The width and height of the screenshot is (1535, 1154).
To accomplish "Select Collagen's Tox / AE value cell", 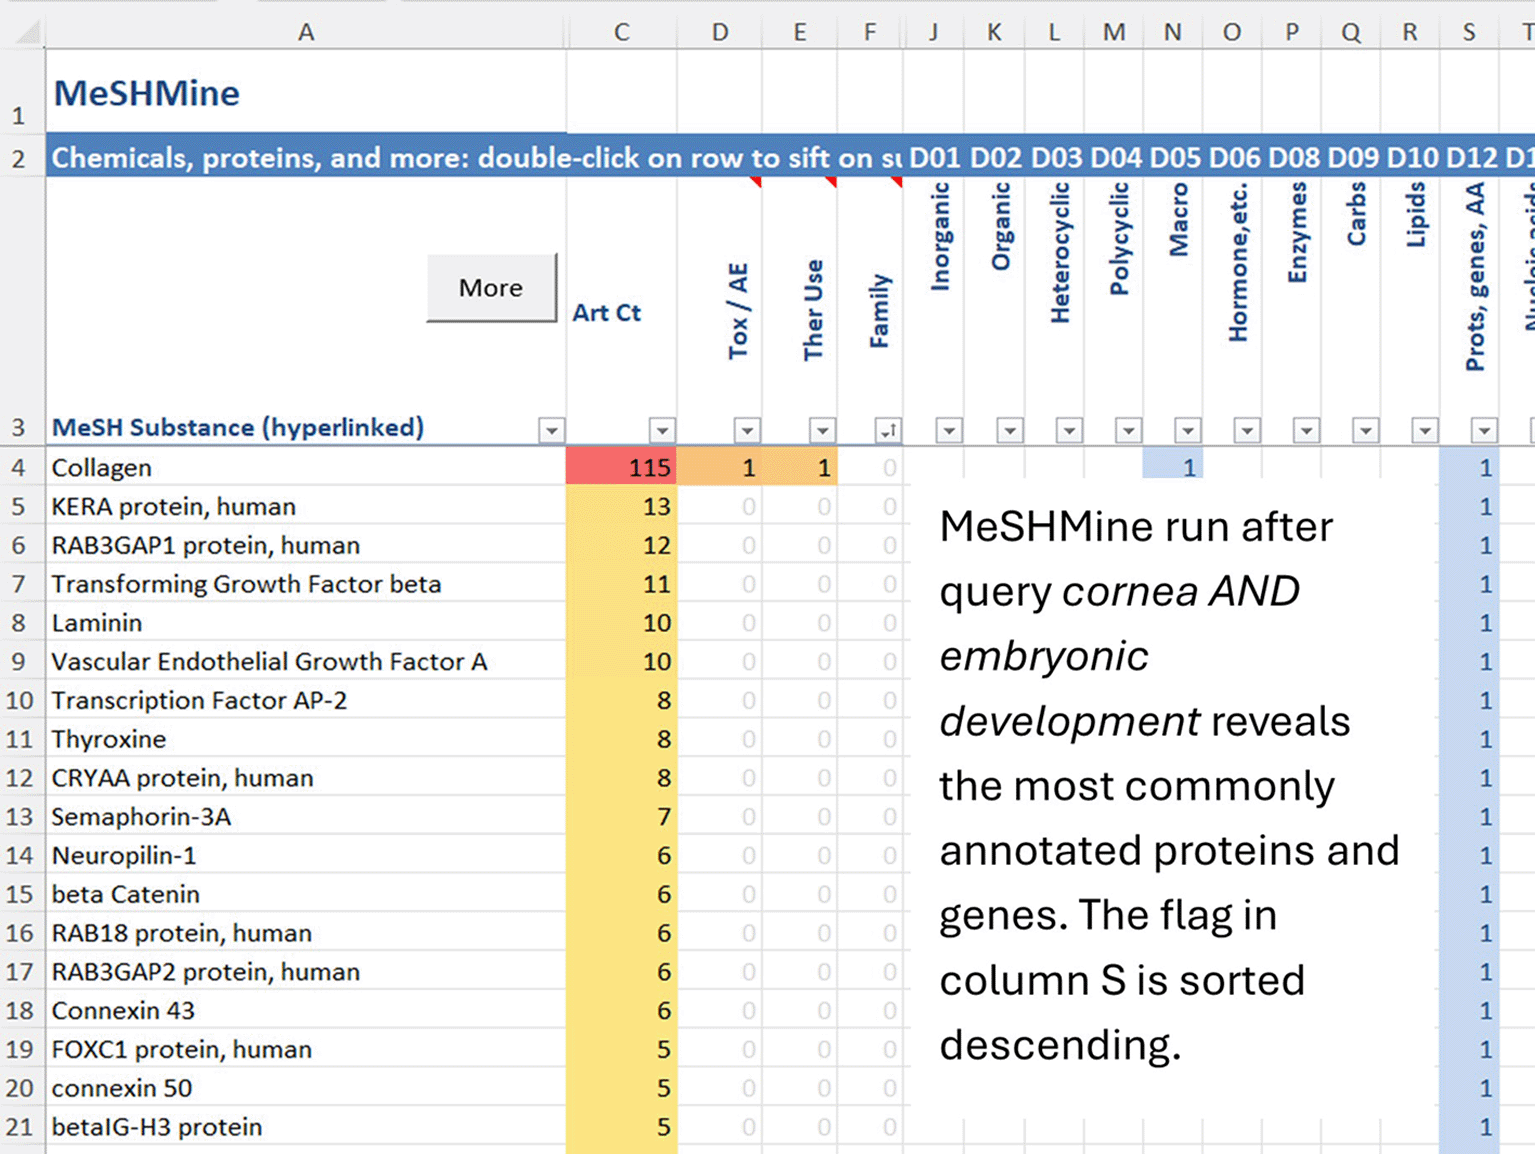I will coord(719,467).
